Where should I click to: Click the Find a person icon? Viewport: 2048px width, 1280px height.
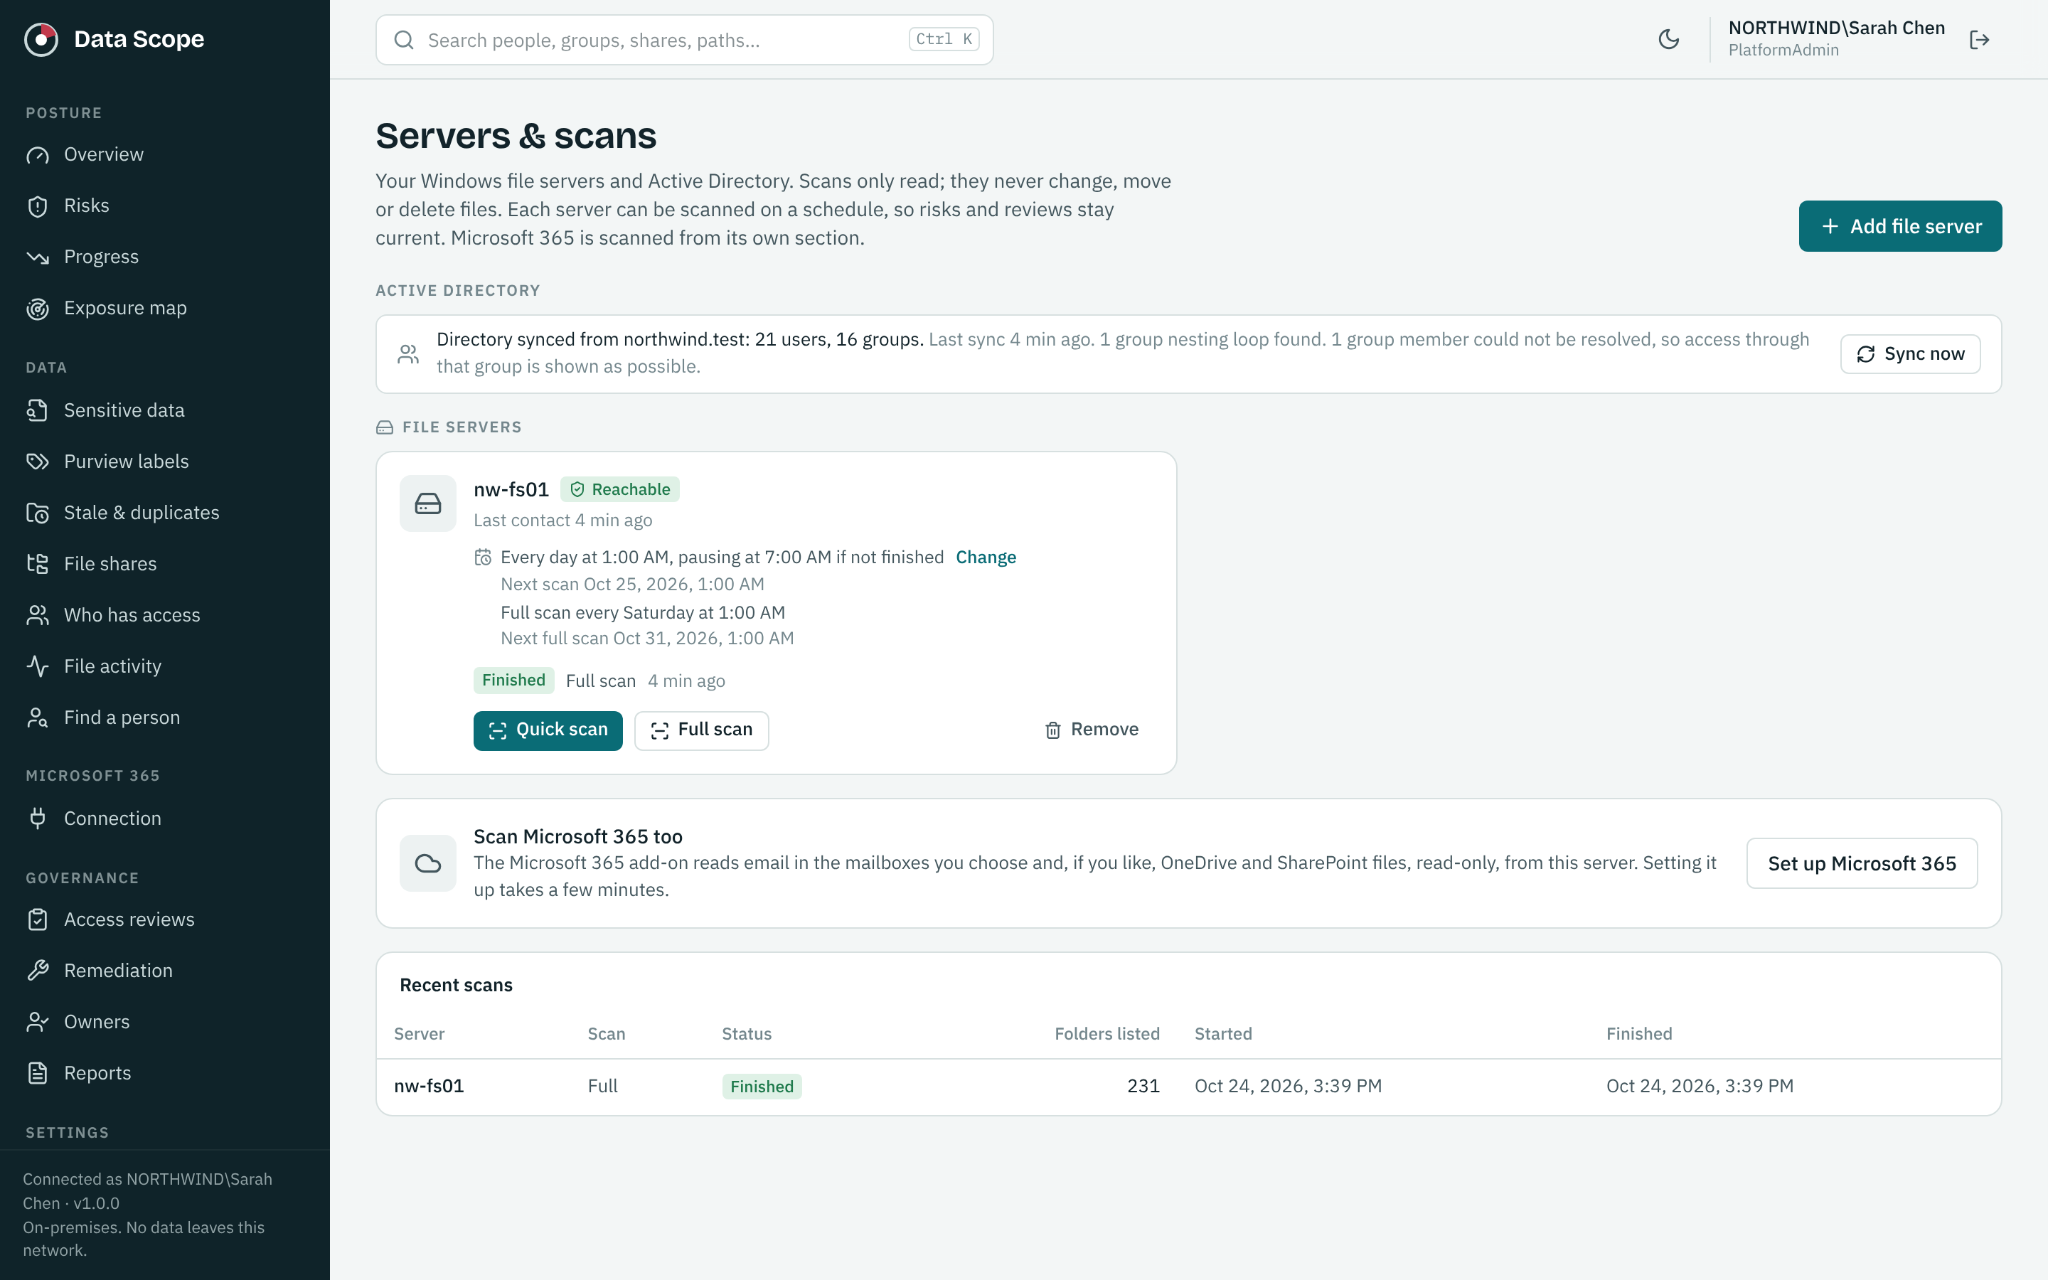click(x=38, y=717)
